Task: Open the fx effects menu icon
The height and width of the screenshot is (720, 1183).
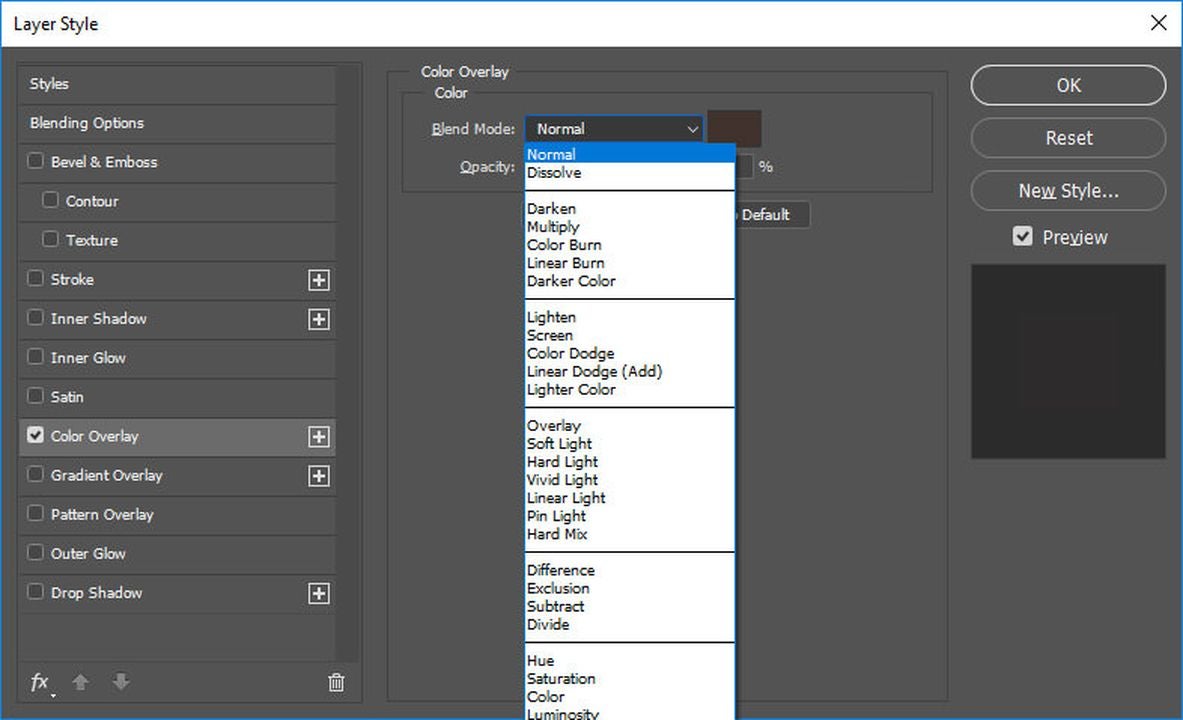Action: [x=40, y=682]
